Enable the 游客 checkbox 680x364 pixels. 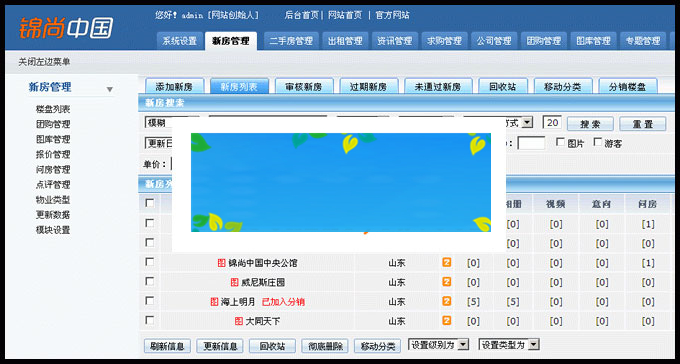click(598, 142)
